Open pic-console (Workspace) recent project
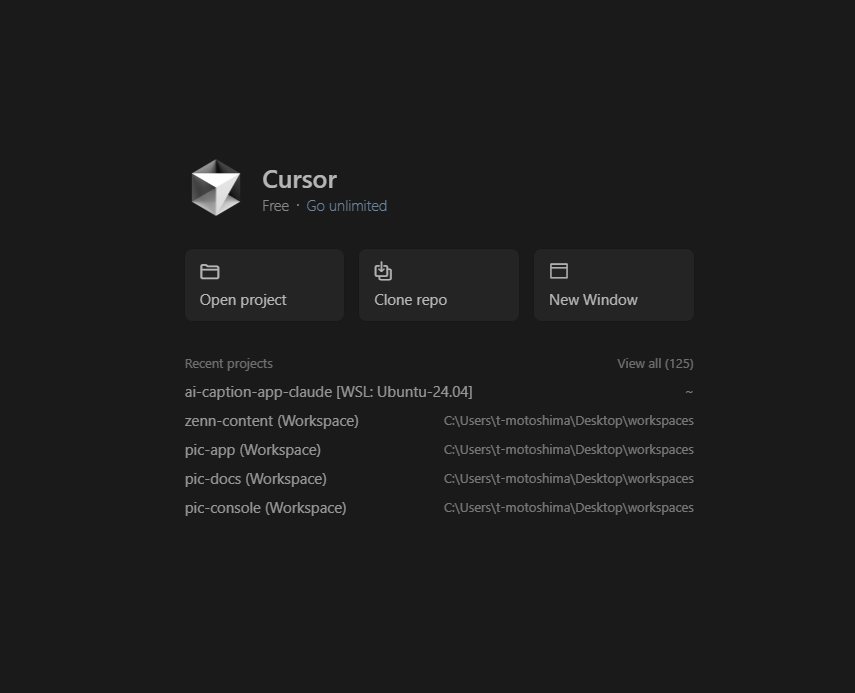The width and height of the screenshot is (855, 693). coord(266,508)
